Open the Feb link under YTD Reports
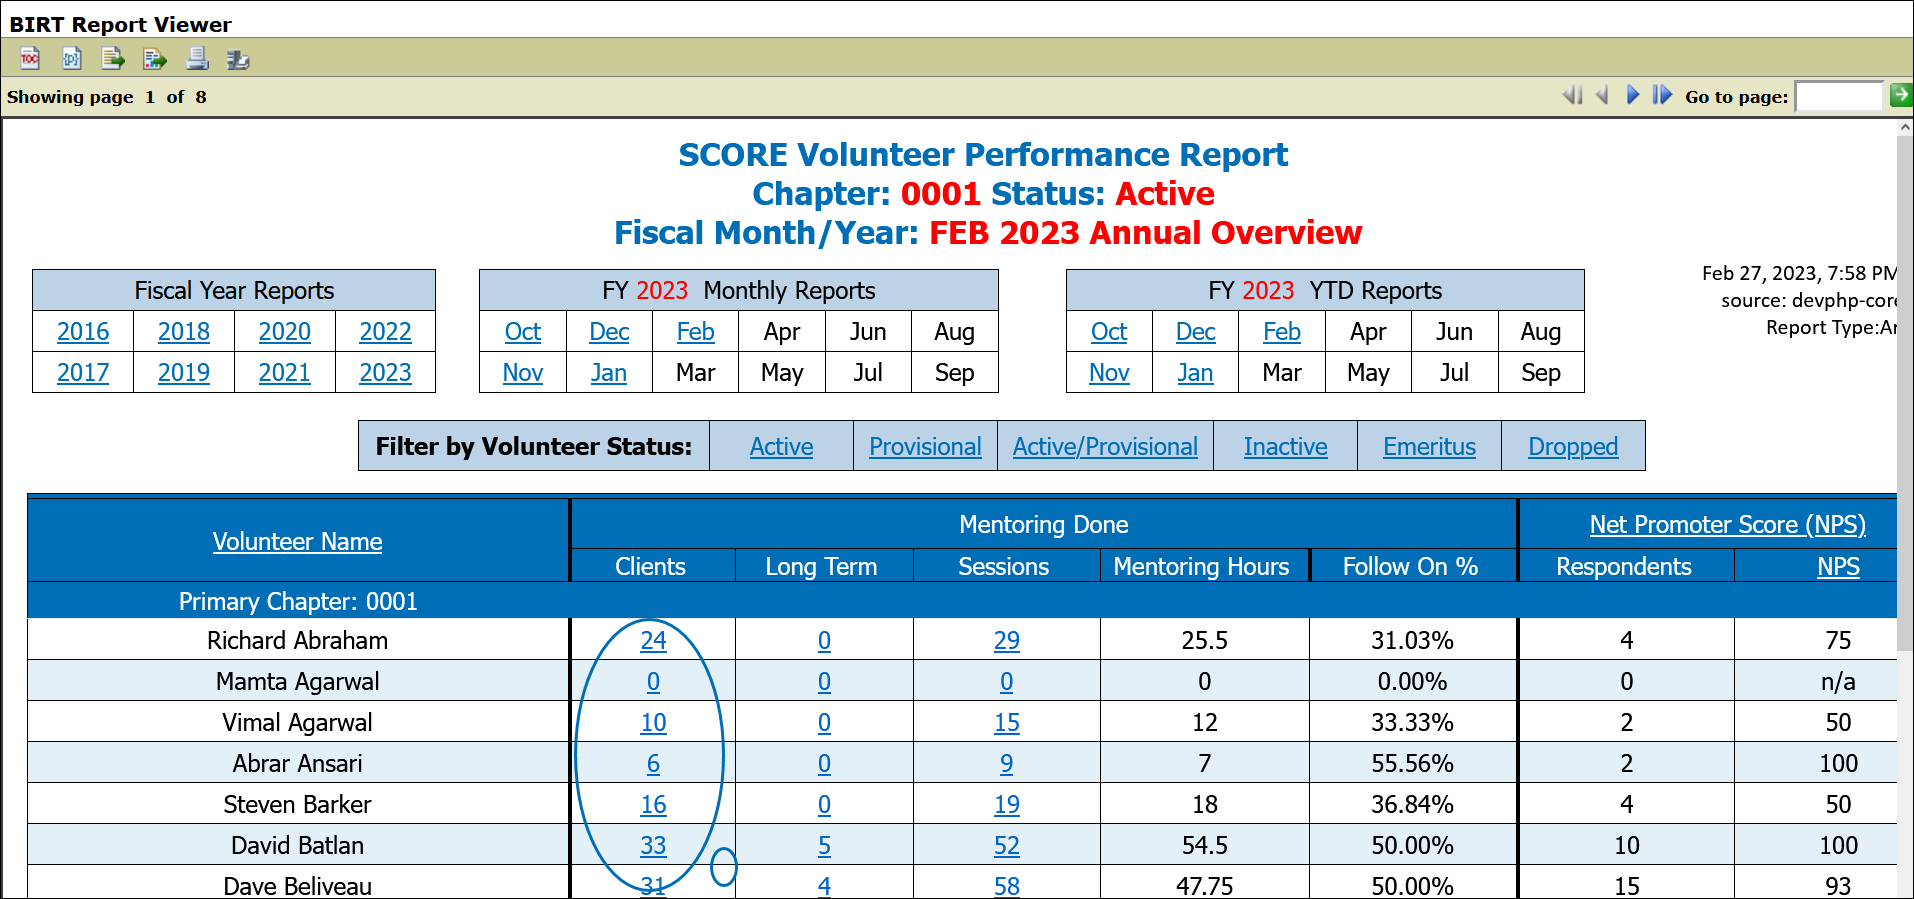Viewport: 1914px width, 899px height. tap(1282, 331)
